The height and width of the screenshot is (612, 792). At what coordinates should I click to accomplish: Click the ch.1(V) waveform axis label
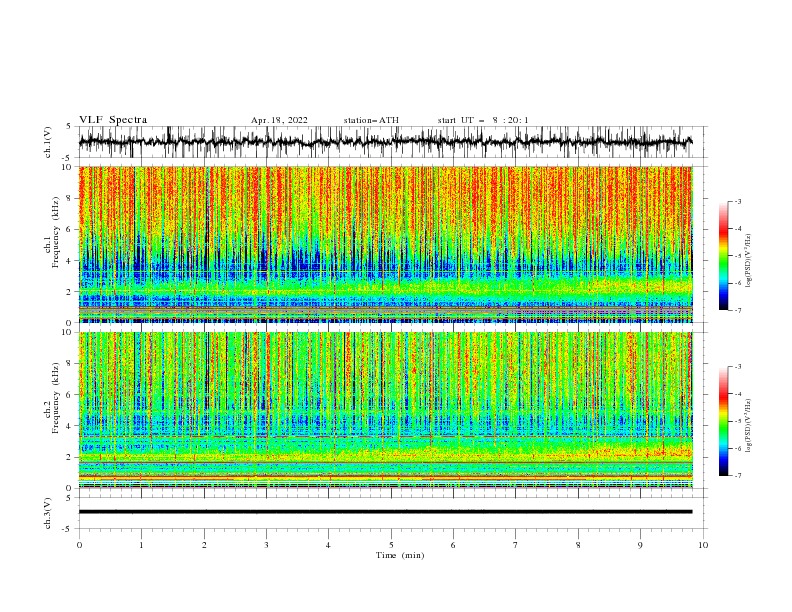[48, 142]
